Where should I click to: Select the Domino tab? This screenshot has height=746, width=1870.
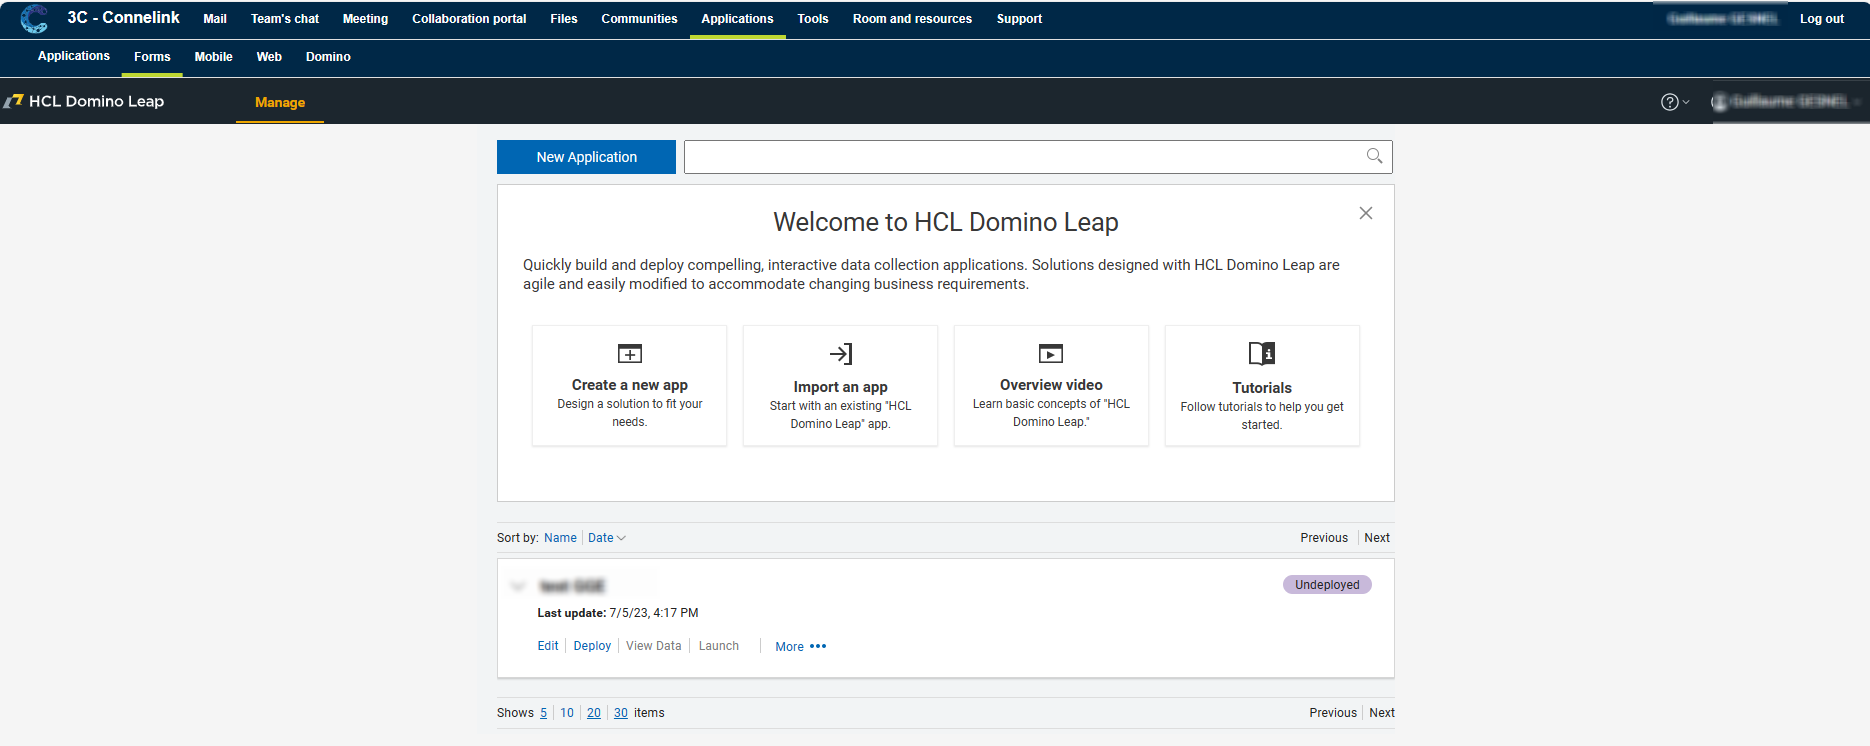click(x=328, y=57)
